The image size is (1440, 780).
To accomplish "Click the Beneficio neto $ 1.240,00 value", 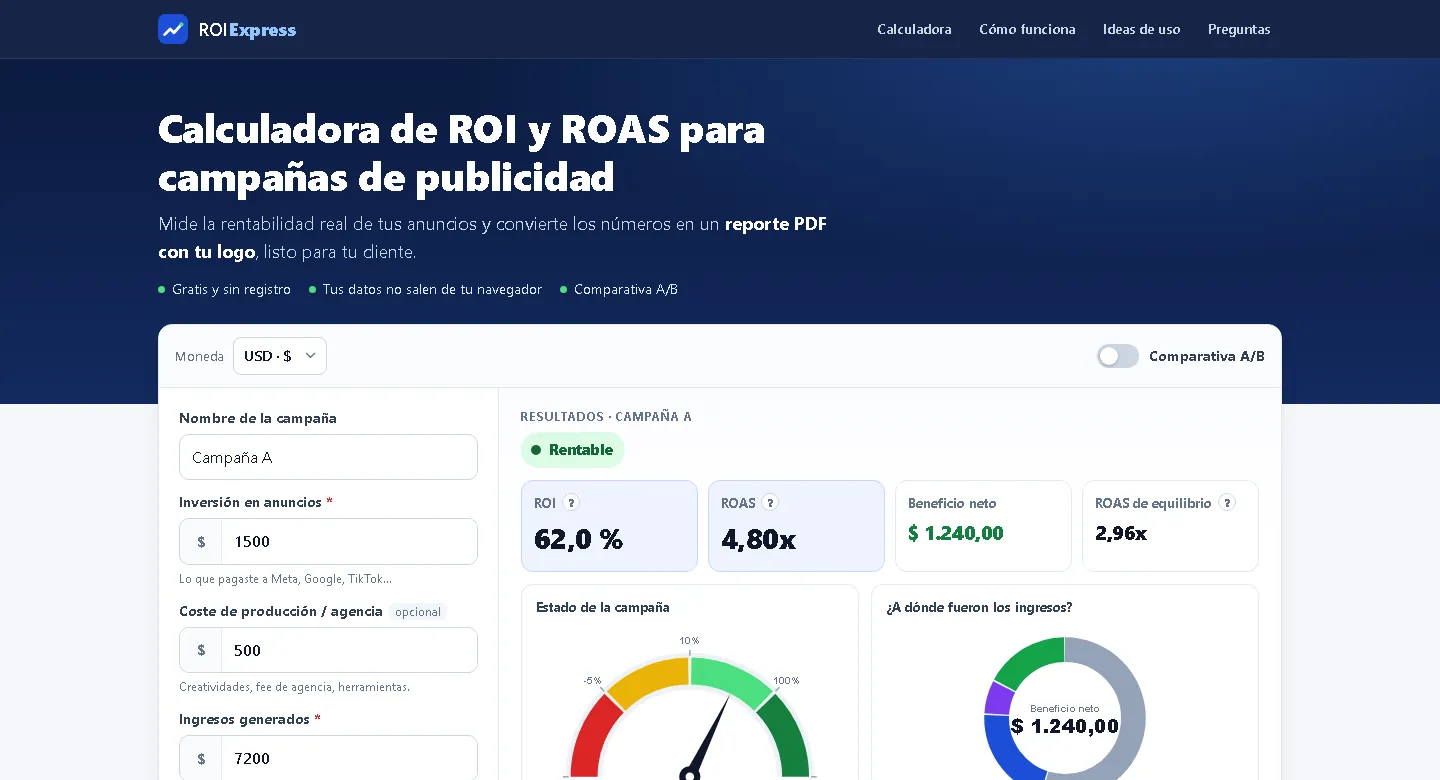I will point(955,533).
